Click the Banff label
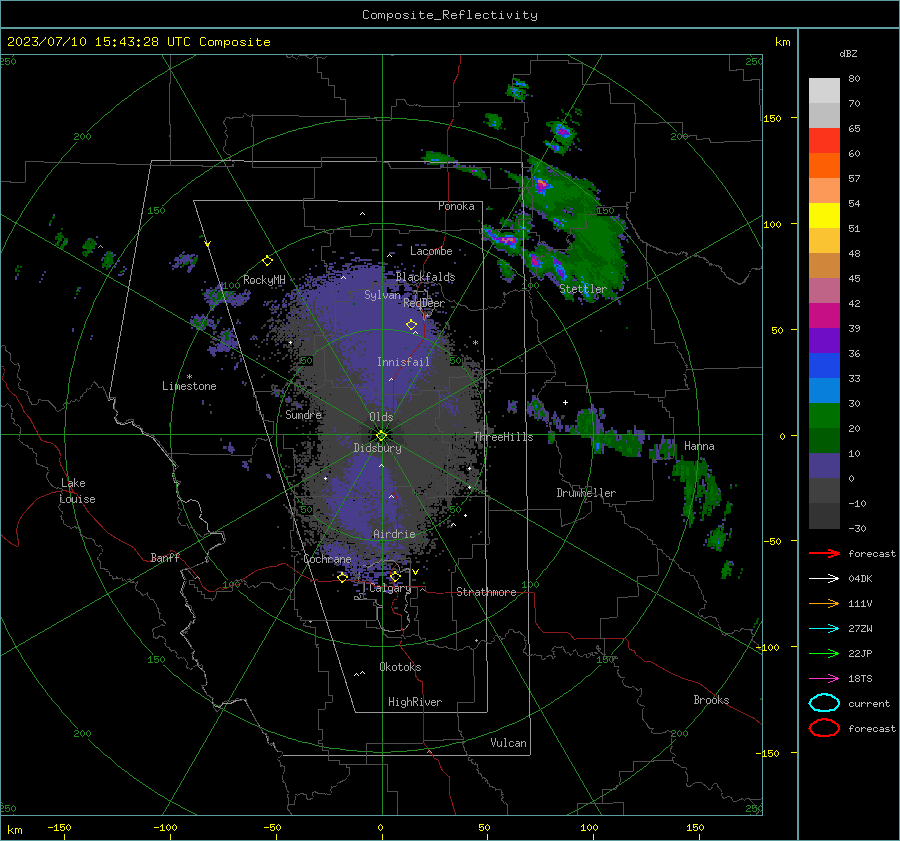Image resolution: width=900 pixels, height=841 pixels. [x=165, y=558]
